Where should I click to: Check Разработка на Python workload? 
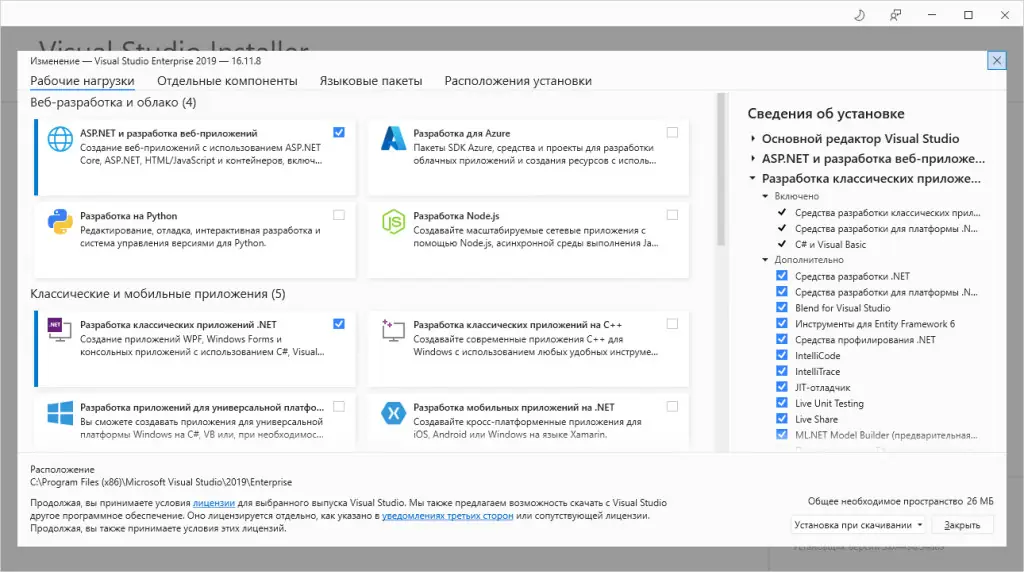coord(339,215)
